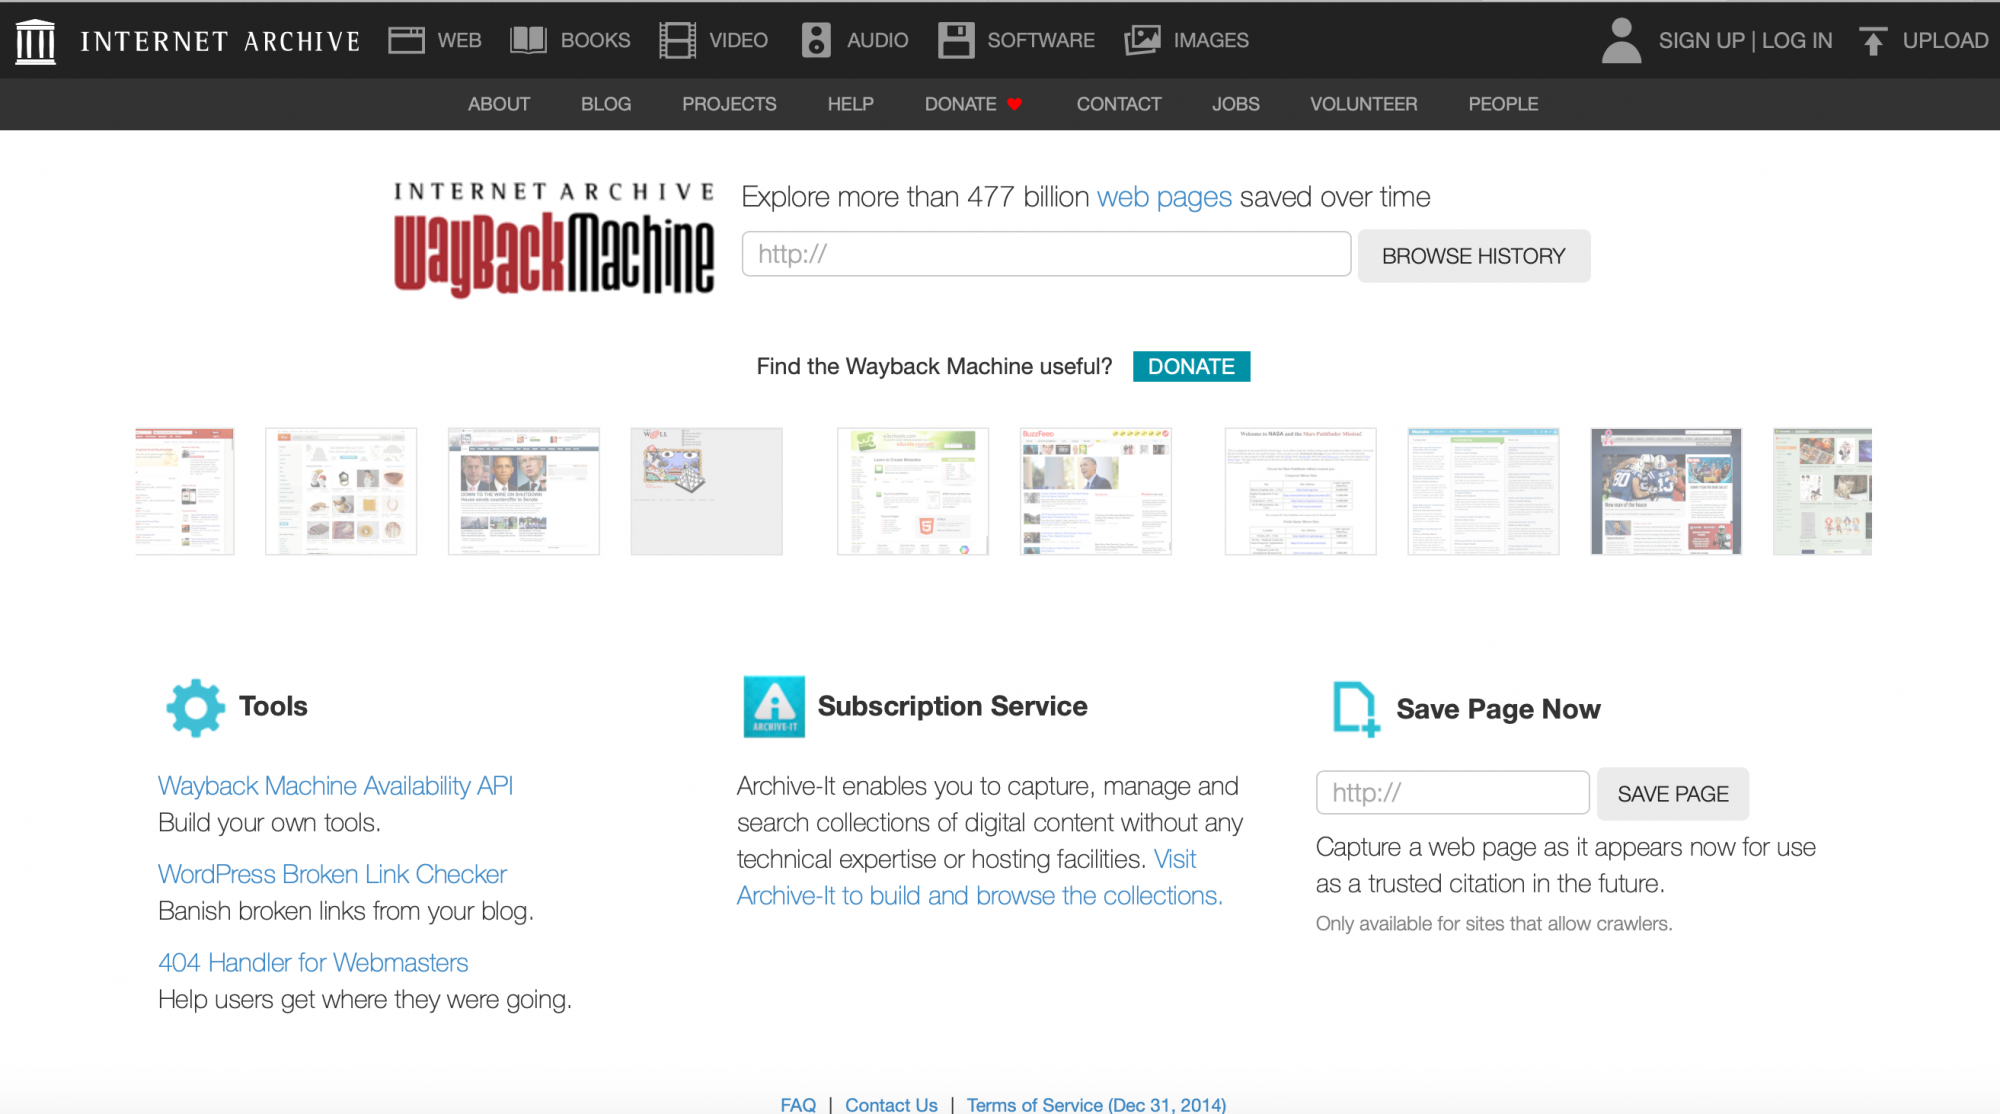
Task: Open the football players site thumbnail
Action: pyautogui.click(x=1665, y=491)
